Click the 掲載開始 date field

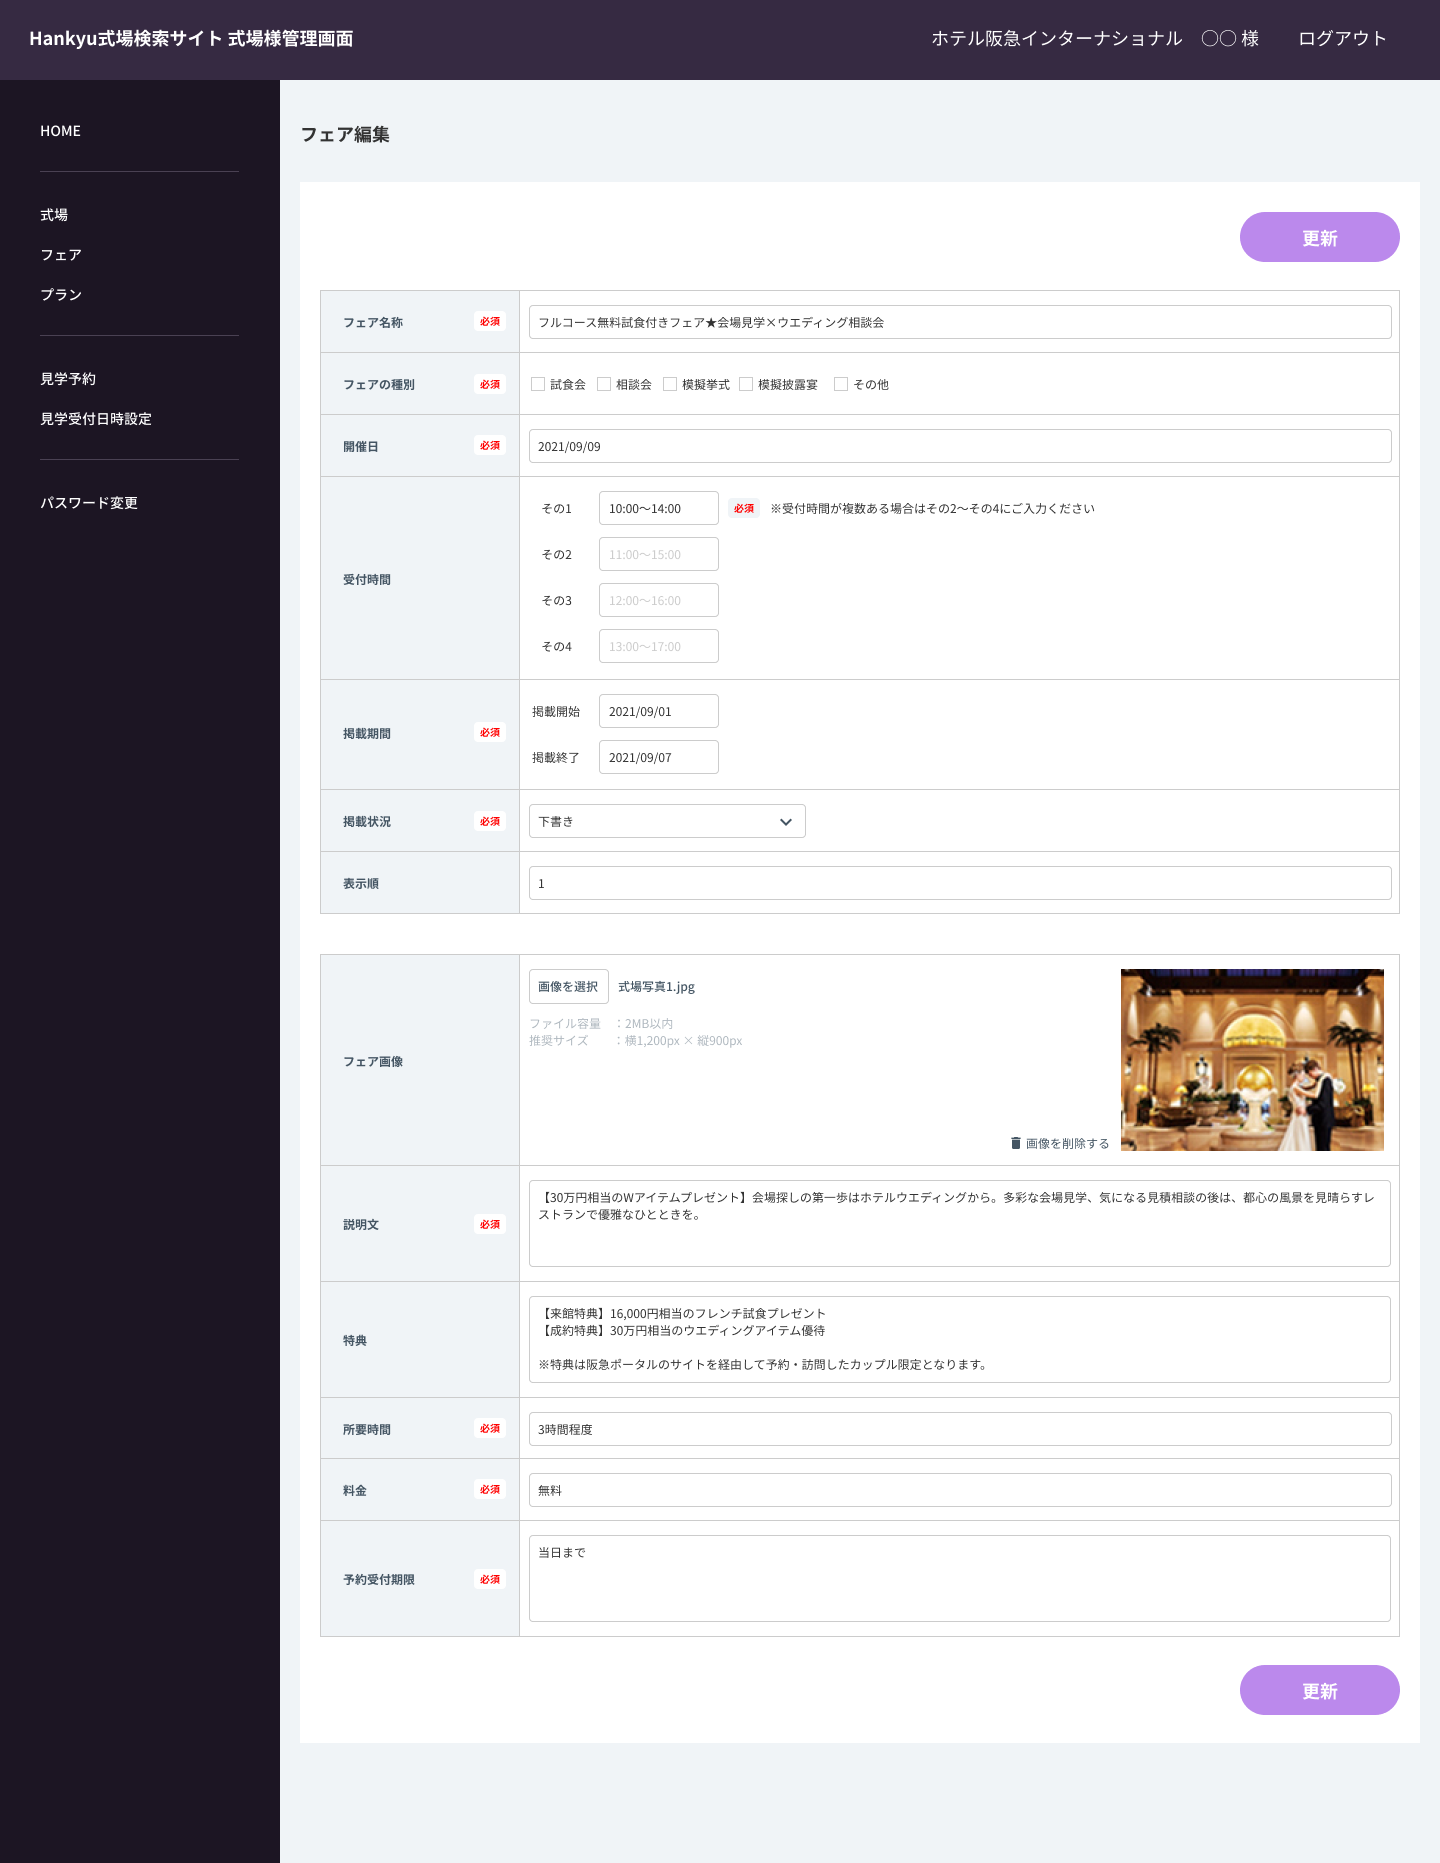(658, 711)
